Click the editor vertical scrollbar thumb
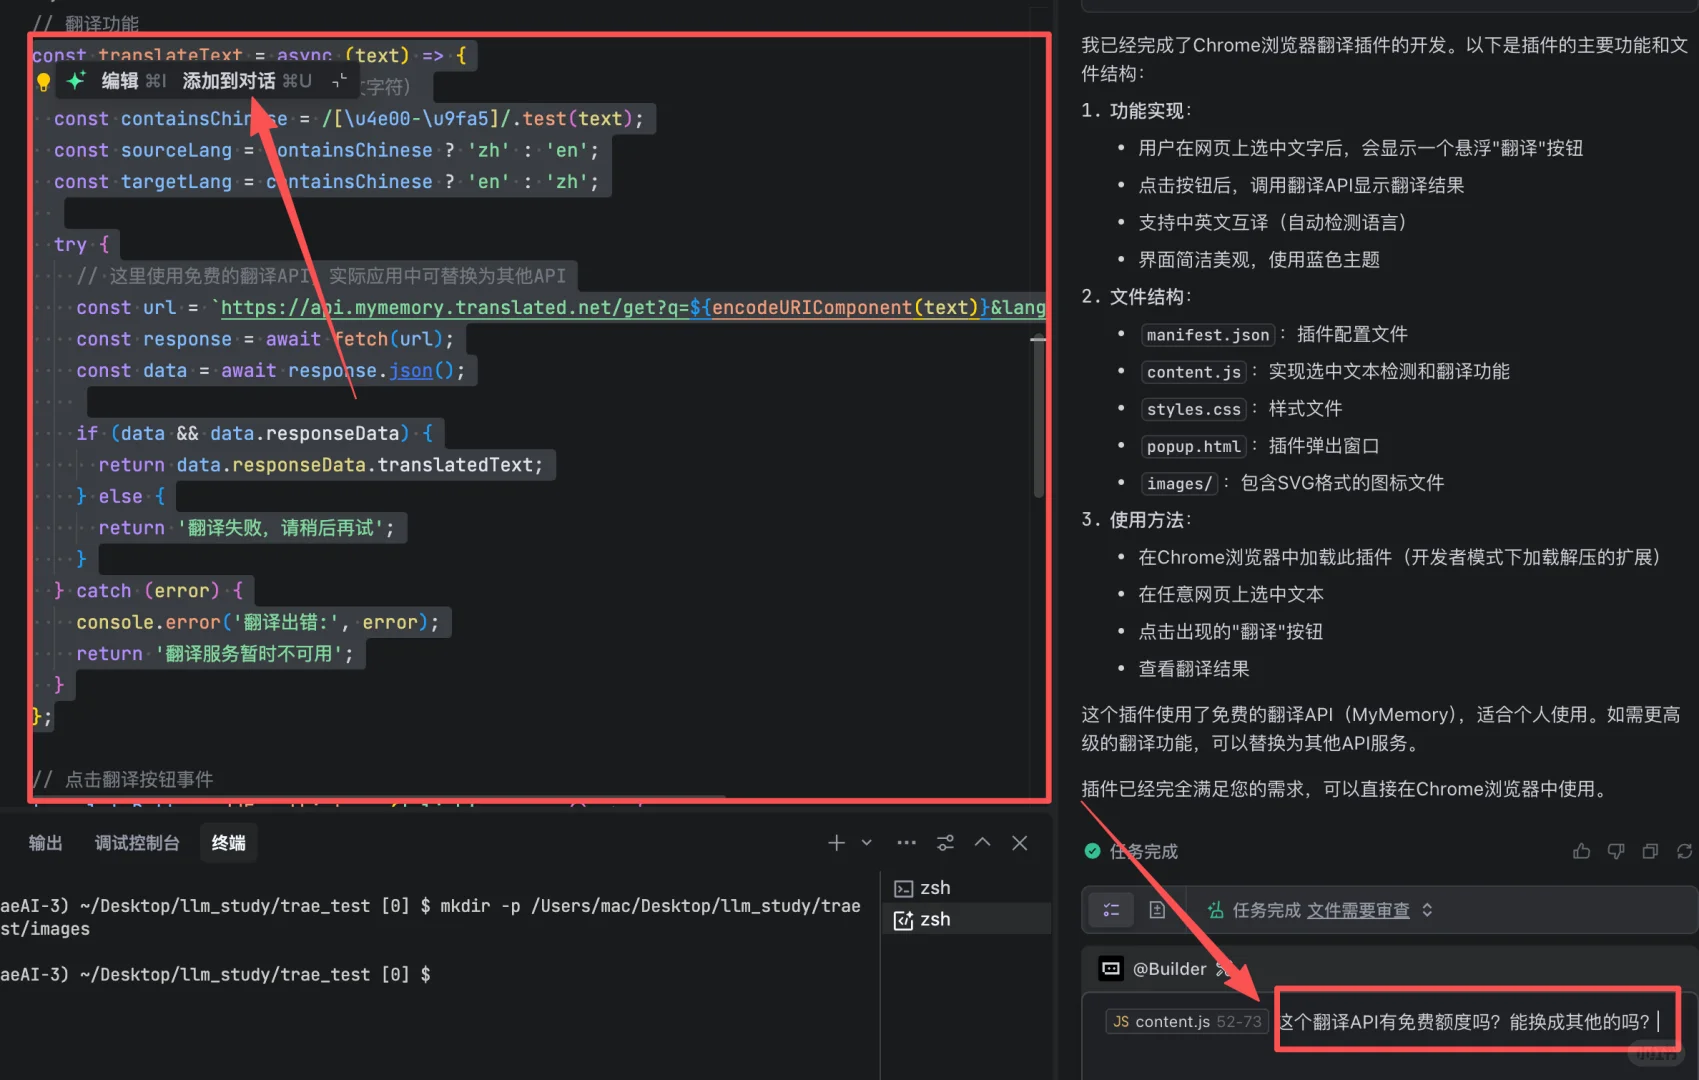 coord(1038,417)
